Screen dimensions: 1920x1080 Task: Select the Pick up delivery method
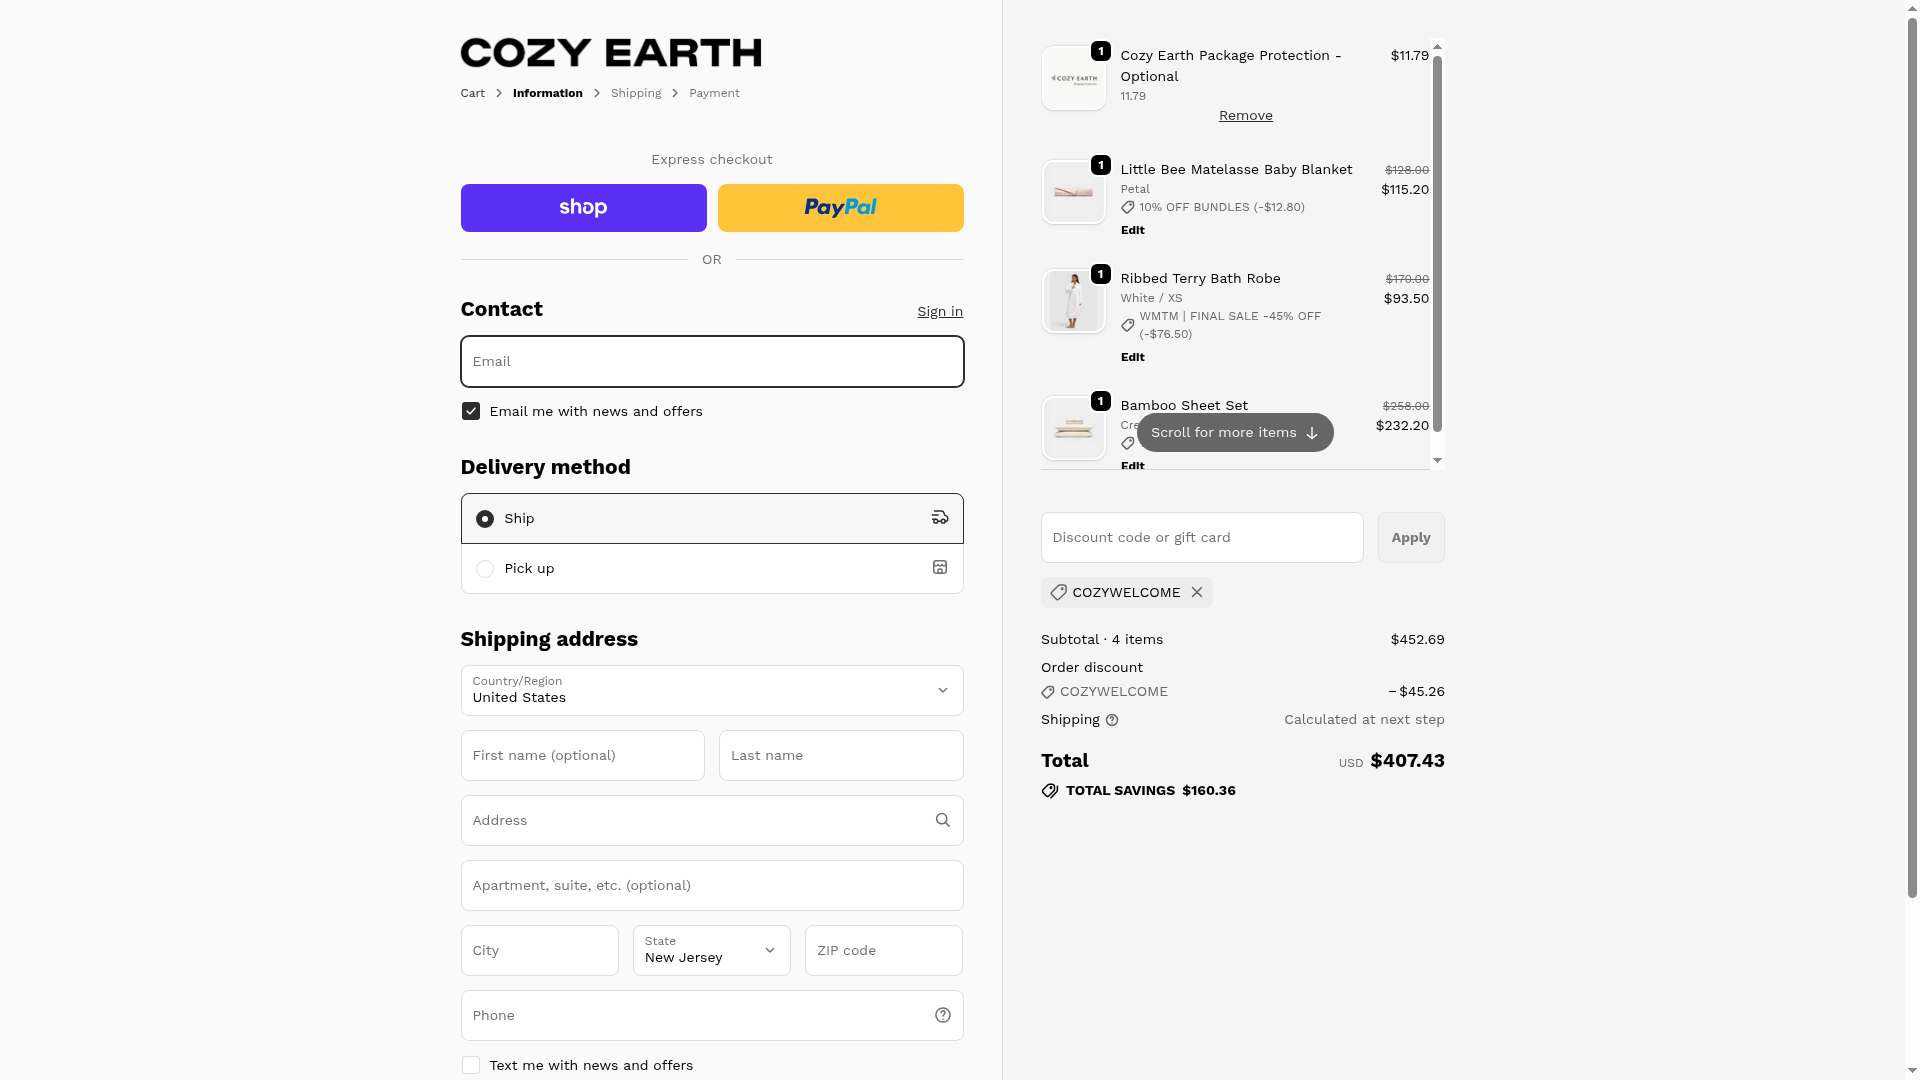coord(485,568)
